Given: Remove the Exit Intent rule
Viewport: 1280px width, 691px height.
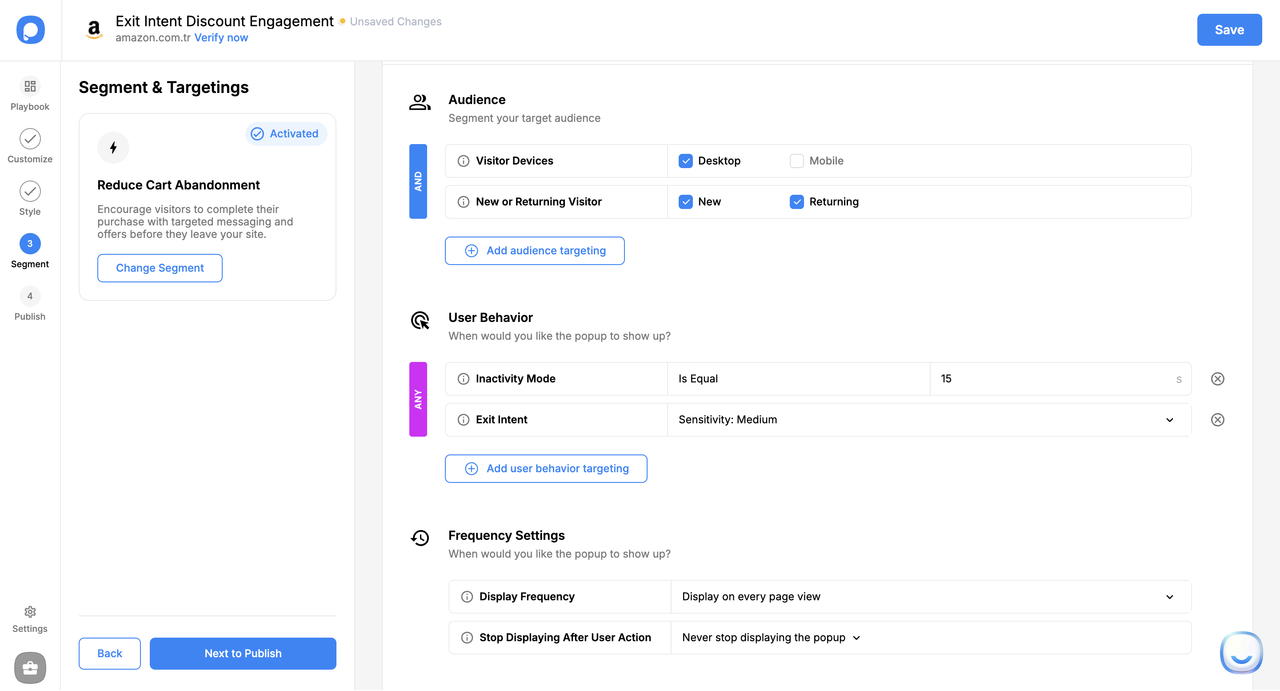Looking at the screenshot, I should tap(1217, 420).
